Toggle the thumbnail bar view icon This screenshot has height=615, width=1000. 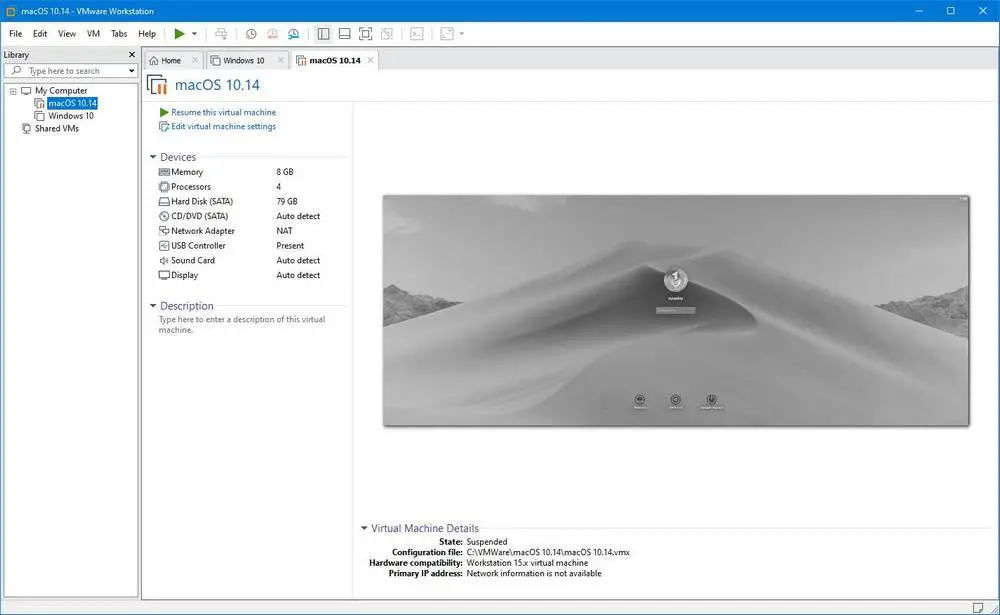tap(344, 34)
